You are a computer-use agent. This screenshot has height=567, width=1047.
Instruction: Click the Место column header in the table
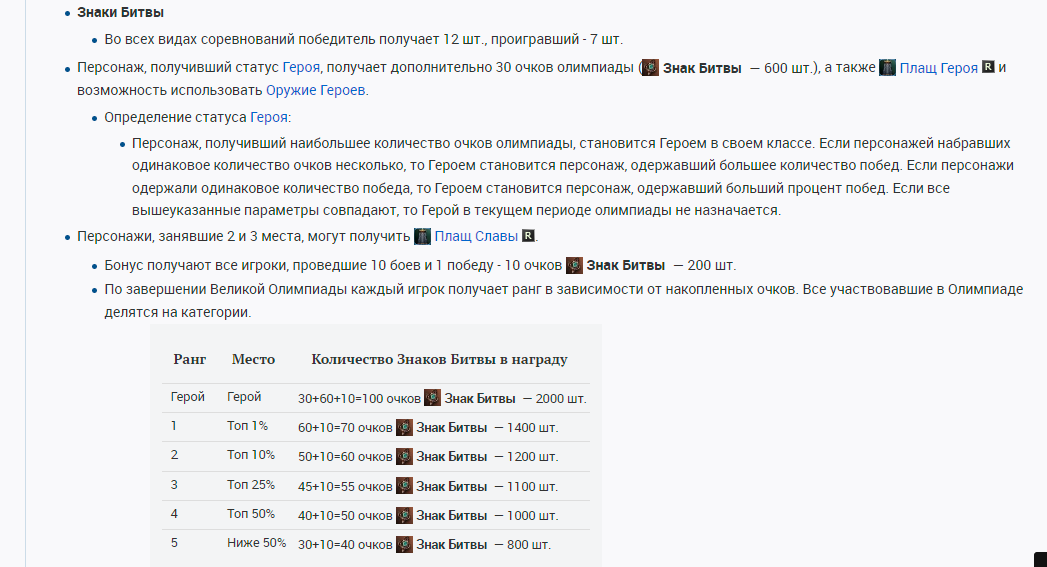(x=253, y=359)
